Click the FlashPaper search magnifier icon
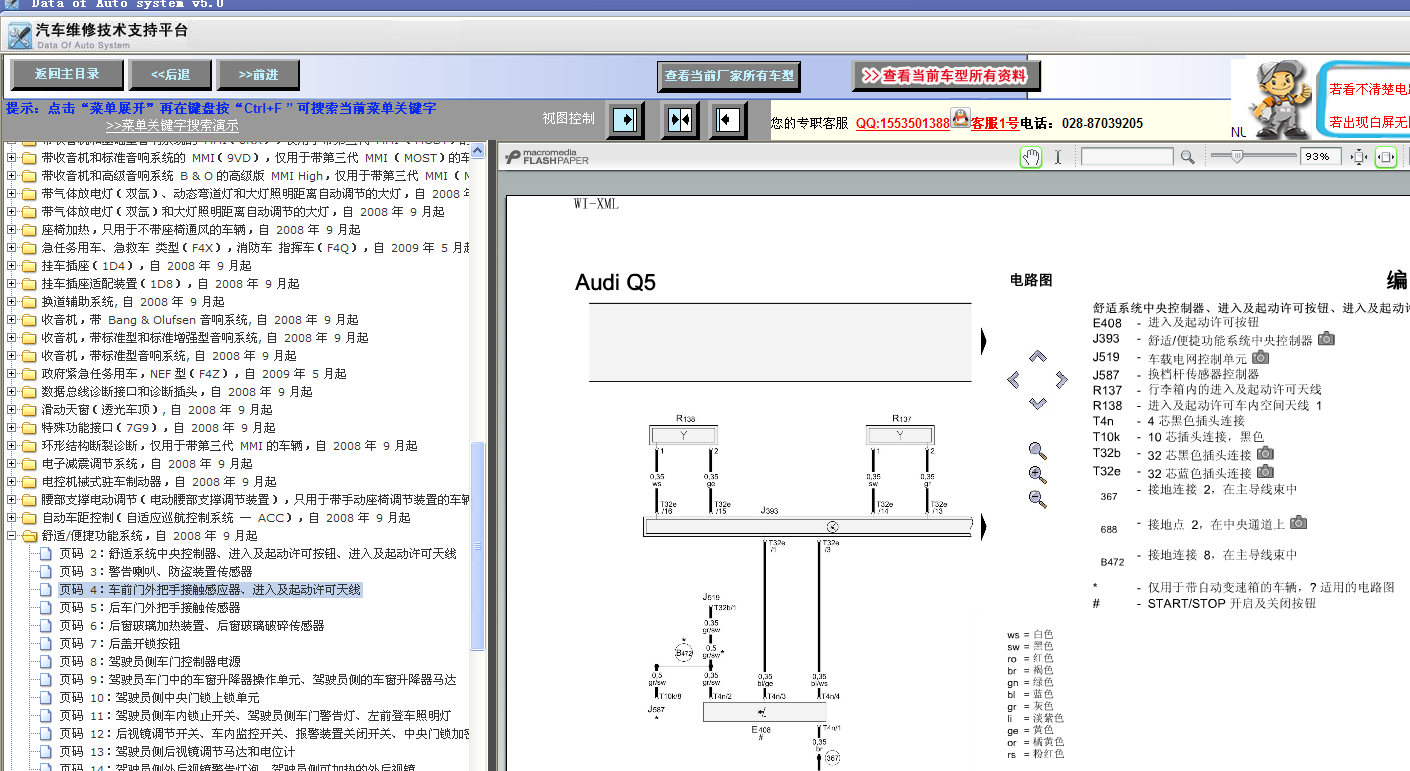Screen dimensions: 1410x771 click(1187, 157)
